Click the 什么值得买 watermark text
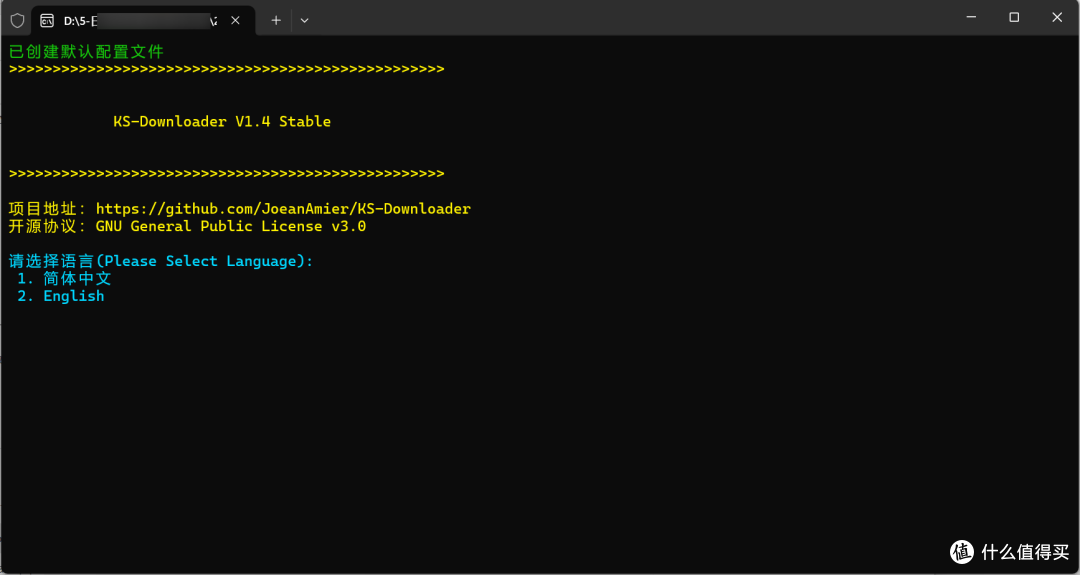Viewport: 1080px width, 575px height. (1026, 552)
